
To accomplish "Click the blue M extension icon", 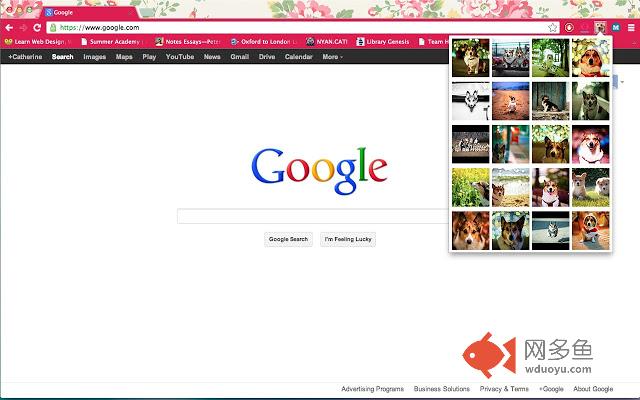I will click(x=616, y=27).
